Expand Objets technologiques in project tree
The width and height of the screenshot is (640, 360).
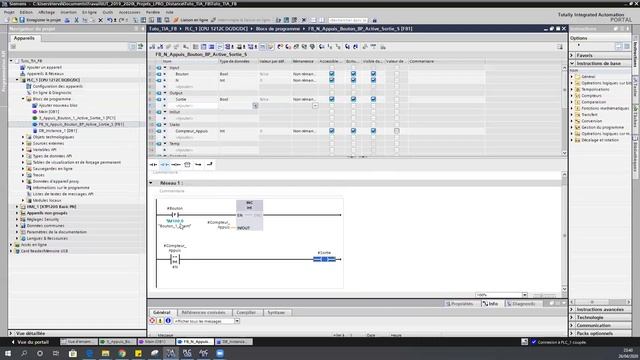23,137
